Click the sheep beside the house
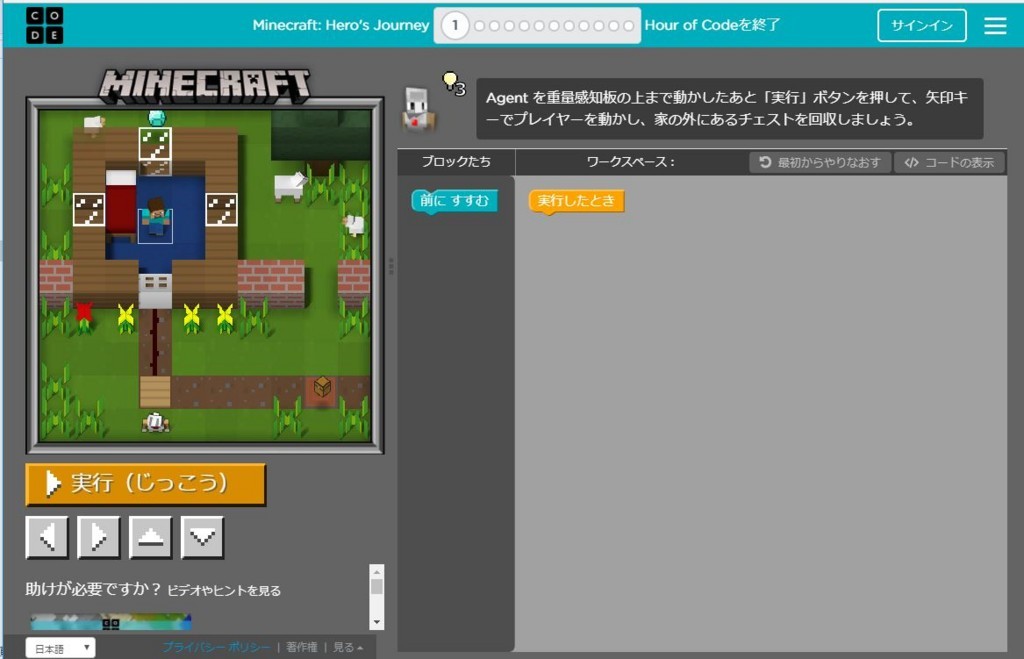Viewport: 1024px width, 659px height. 288,186
